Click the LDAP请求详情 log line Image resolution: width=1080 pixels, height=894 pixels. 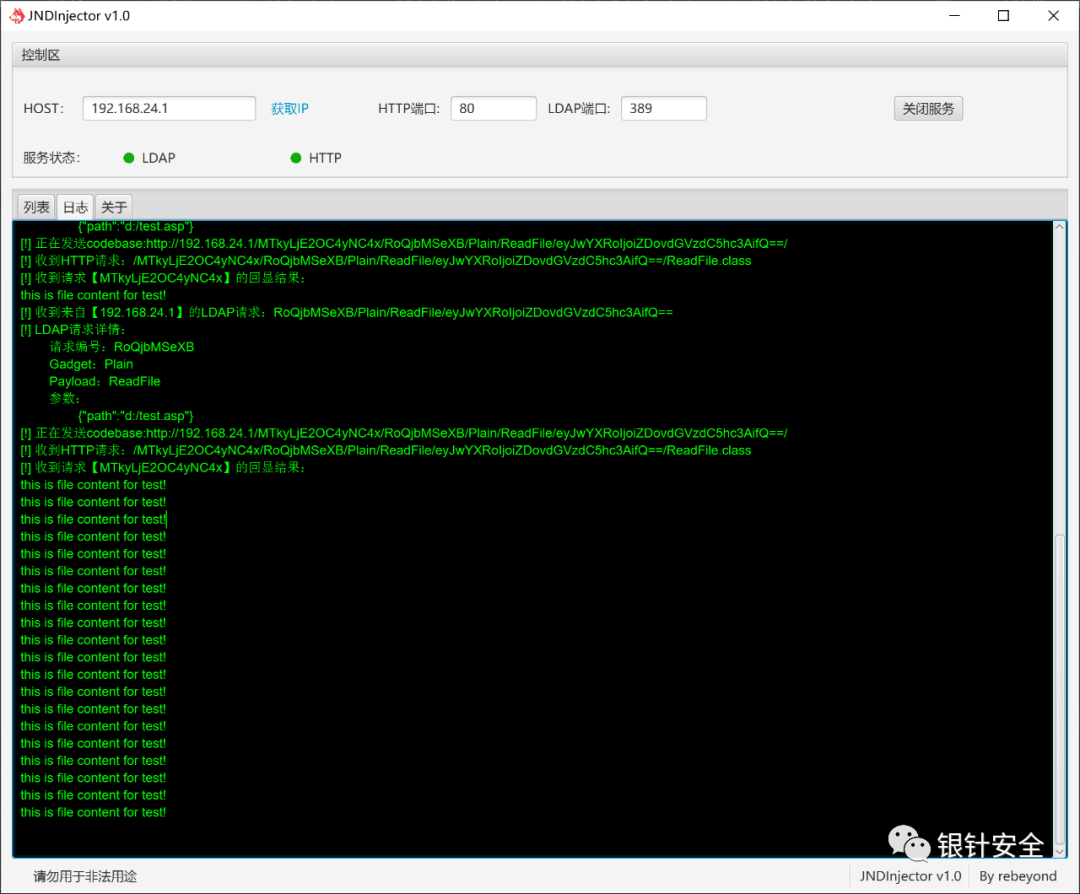pos(73,329)
